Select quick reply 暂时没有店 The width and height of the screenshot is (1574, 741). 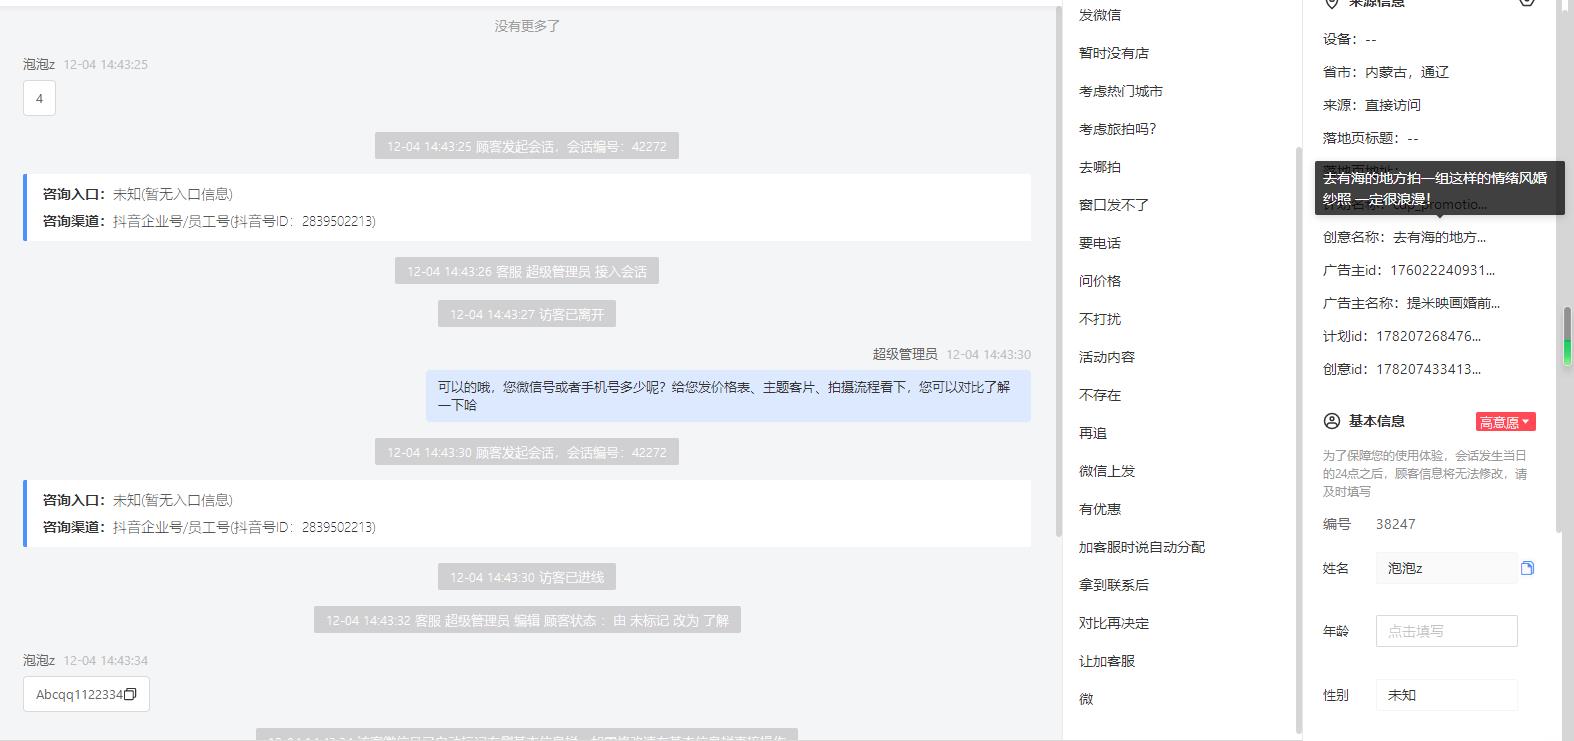pyautogui.click(x=1114, y=53)
